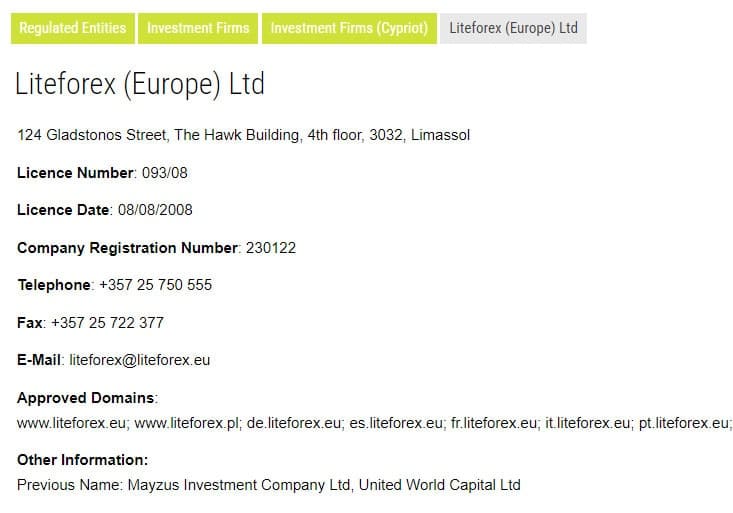Open the Regulated Entities breadcrumb tab
The height and width of the screenshot is (513, 733).
point(72,28)
